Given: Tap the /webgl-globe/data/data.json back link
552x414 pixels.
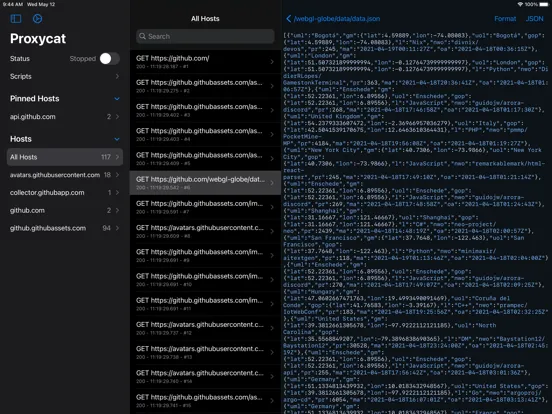Looking at the screenshot, I should (337, 19).
